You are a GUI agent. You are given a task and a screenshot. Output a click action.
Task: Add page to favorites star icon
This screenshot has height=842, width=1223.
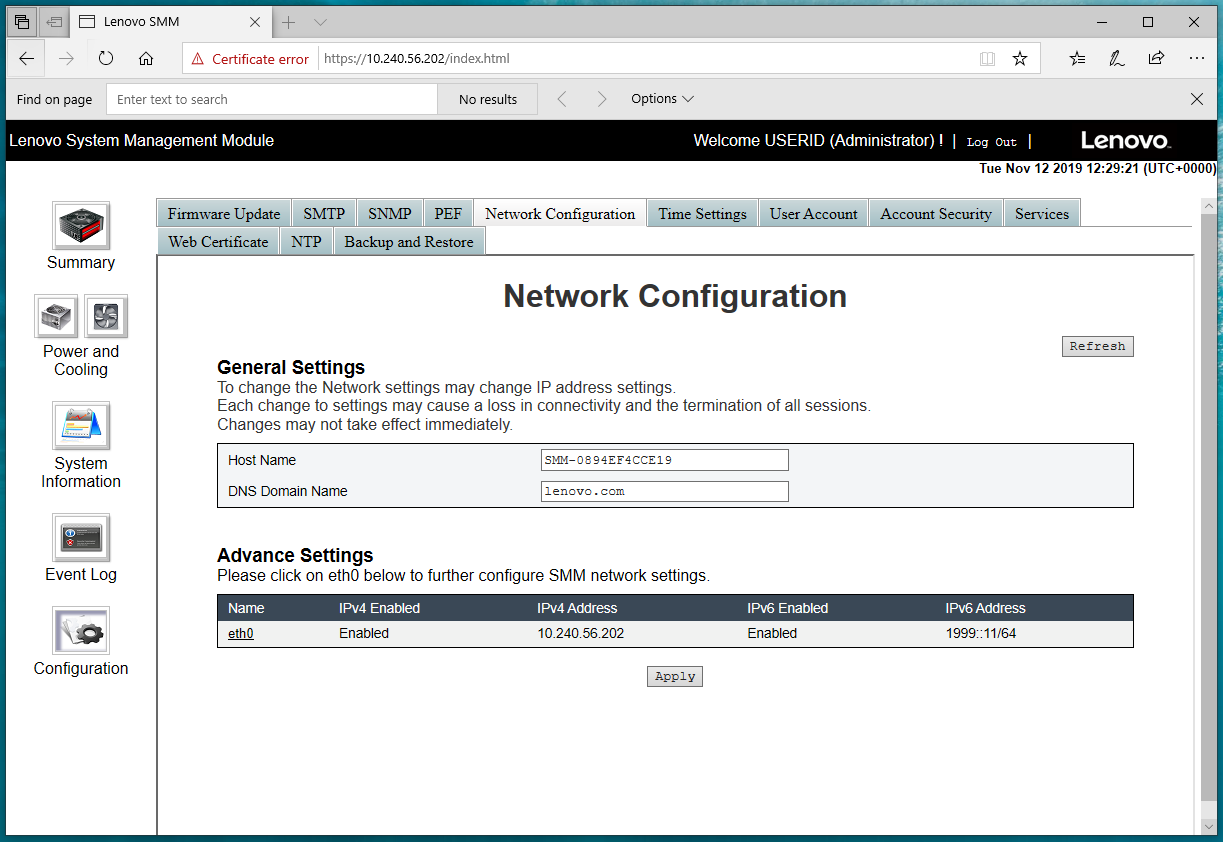tap(1020, 59)
